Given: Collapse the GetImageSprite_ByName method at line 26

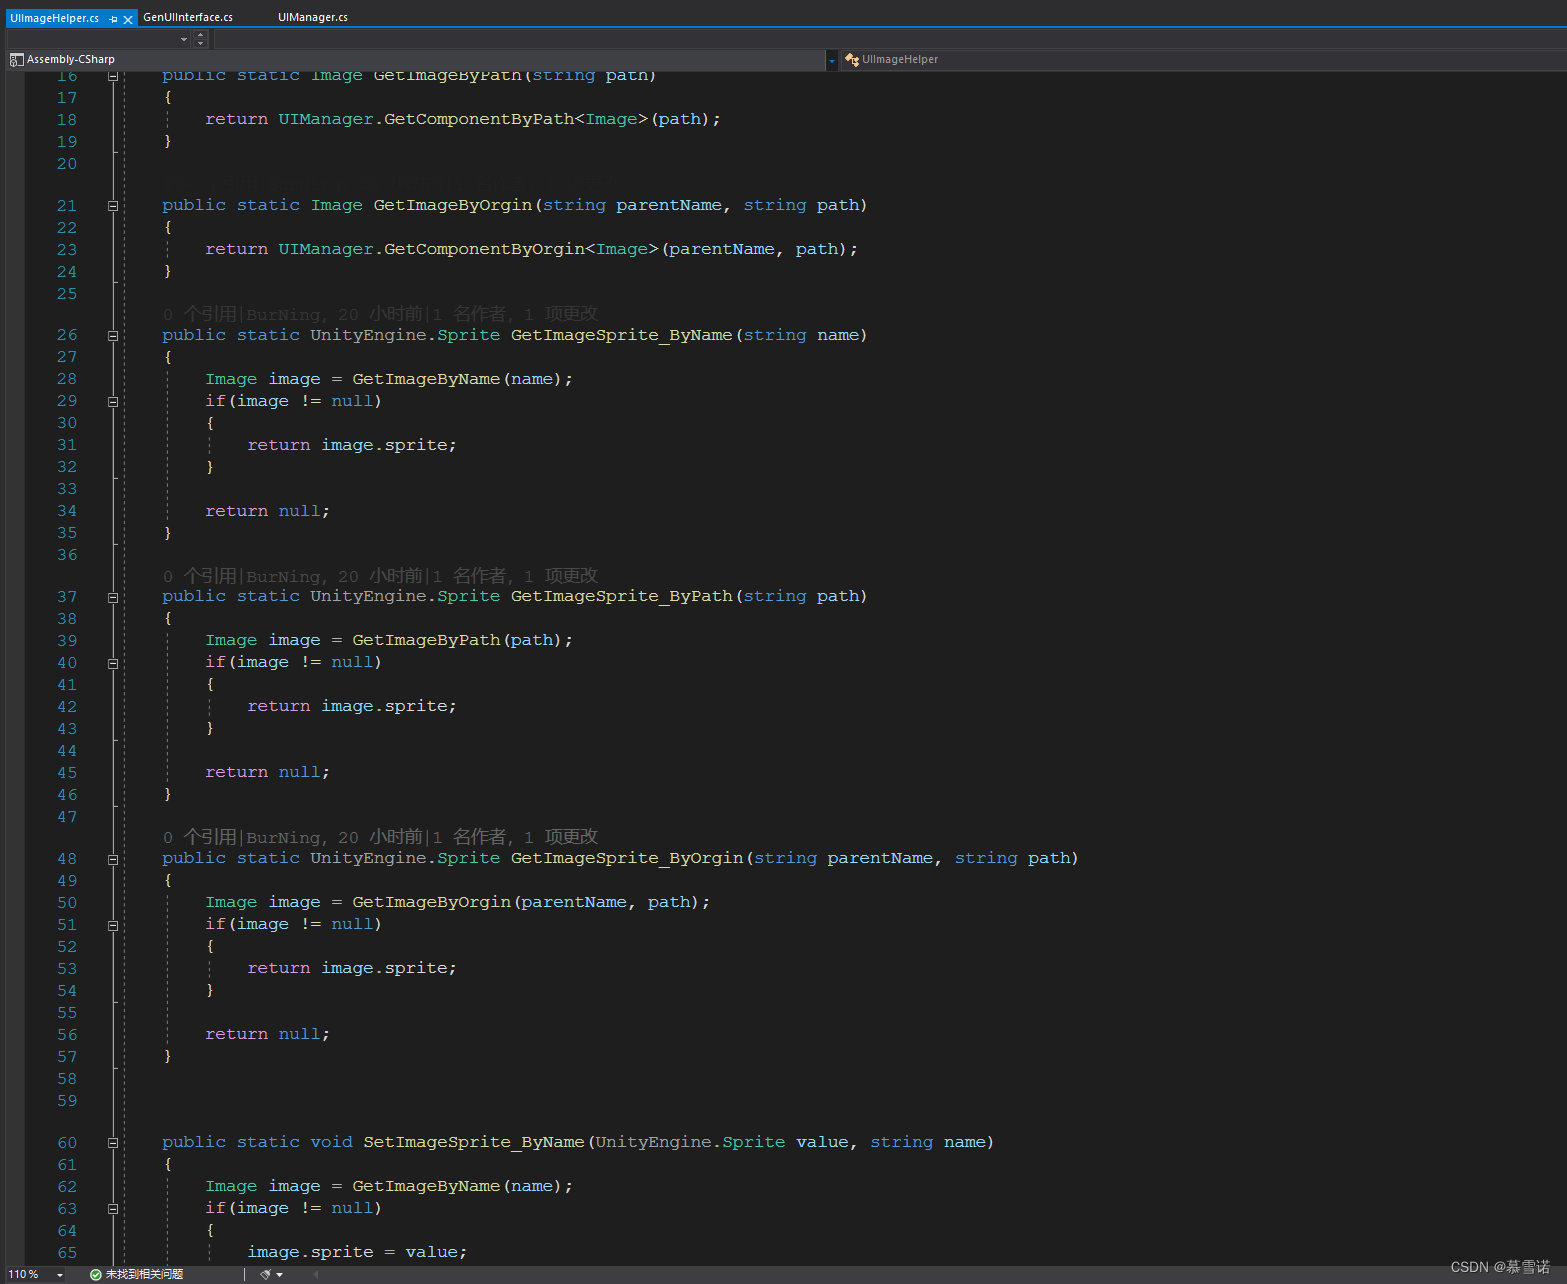Looking at the screenshot, I should pyautogui.click(x=113, y=336).
